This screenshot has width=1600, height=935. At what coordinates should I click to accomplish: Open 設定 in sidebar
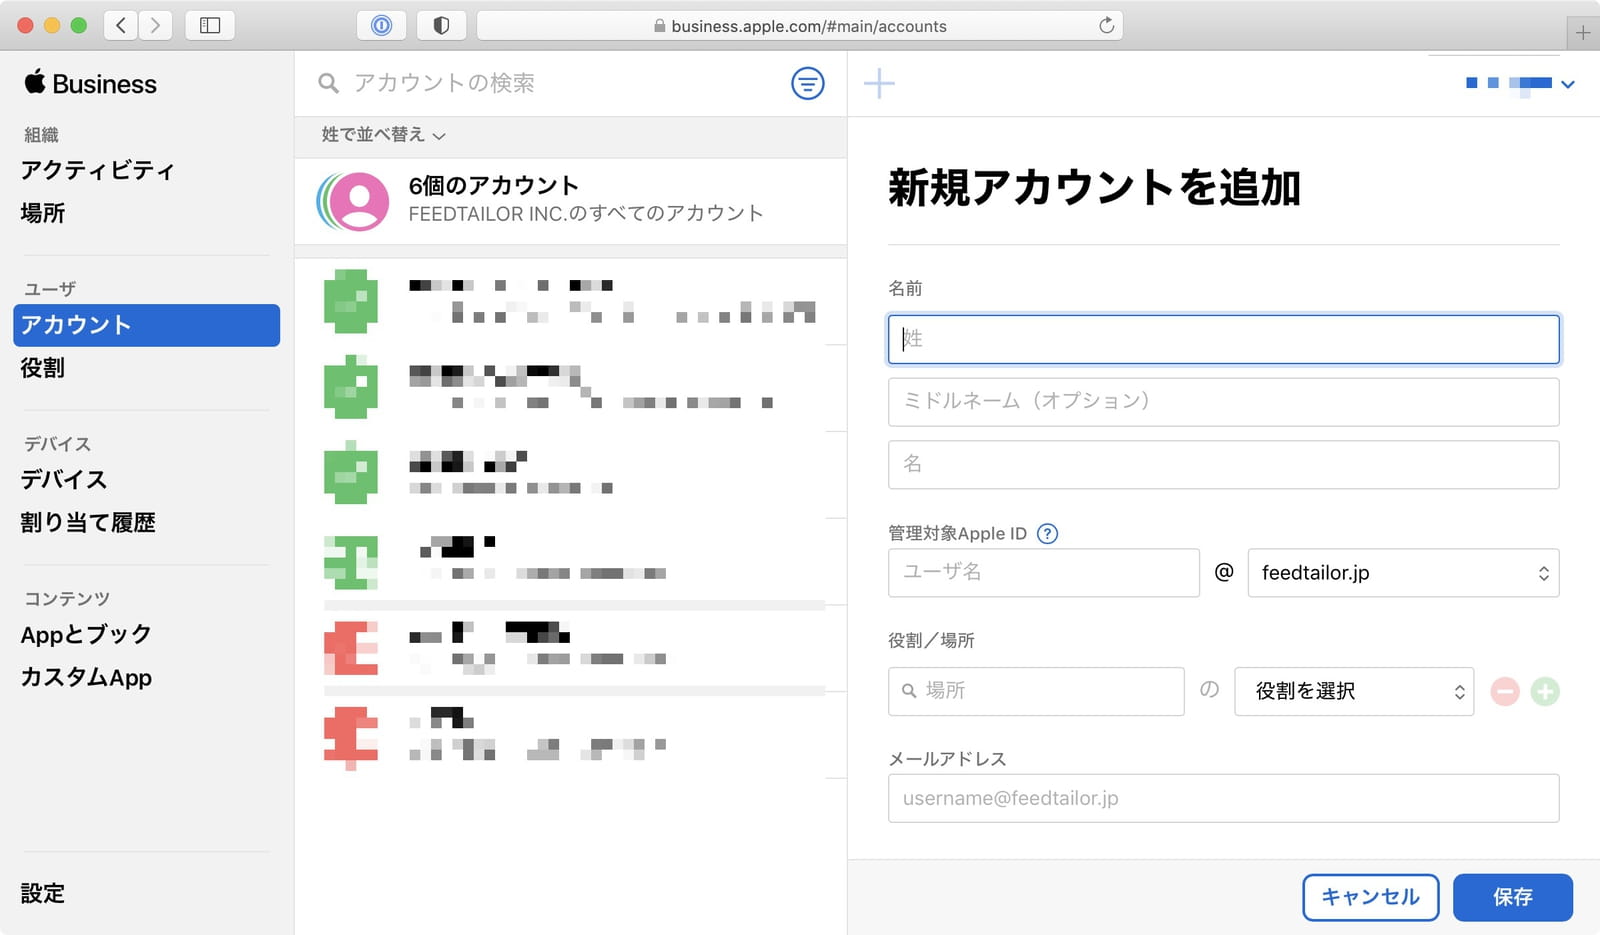click(42, 893)
